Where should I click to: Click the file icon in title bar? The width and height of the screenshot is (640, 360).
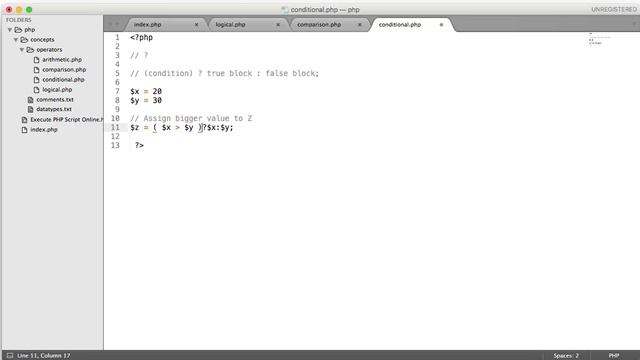tap(285, 9)
